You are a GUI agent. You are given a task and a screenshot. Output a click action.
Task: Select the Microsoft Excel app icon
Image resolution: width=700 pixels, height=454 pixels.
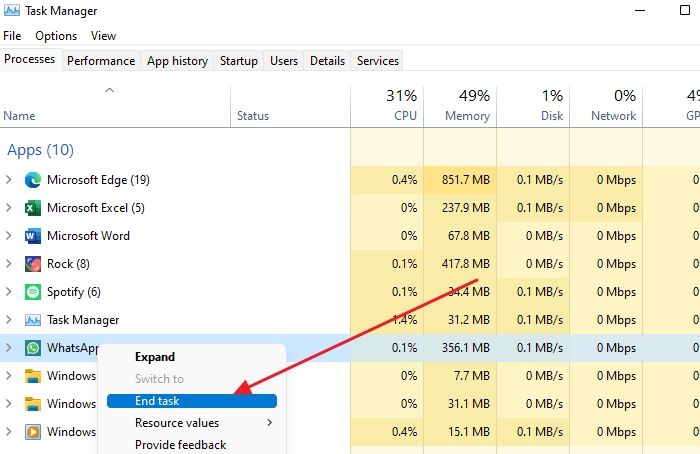pyautogui.click(x=33, y=208)
